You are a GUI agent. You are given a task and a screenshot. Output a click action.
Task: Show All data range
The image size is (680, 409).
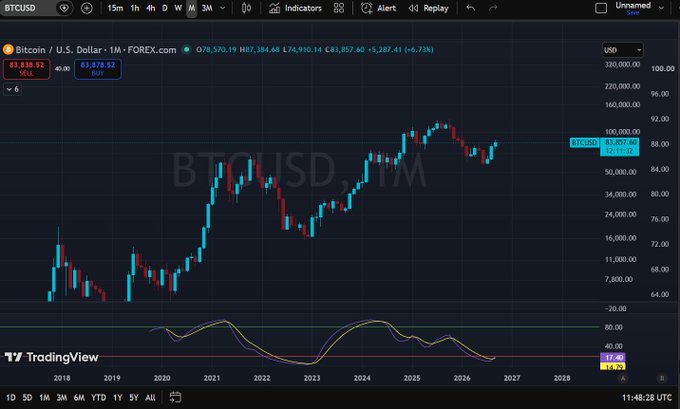coord(150,398)
